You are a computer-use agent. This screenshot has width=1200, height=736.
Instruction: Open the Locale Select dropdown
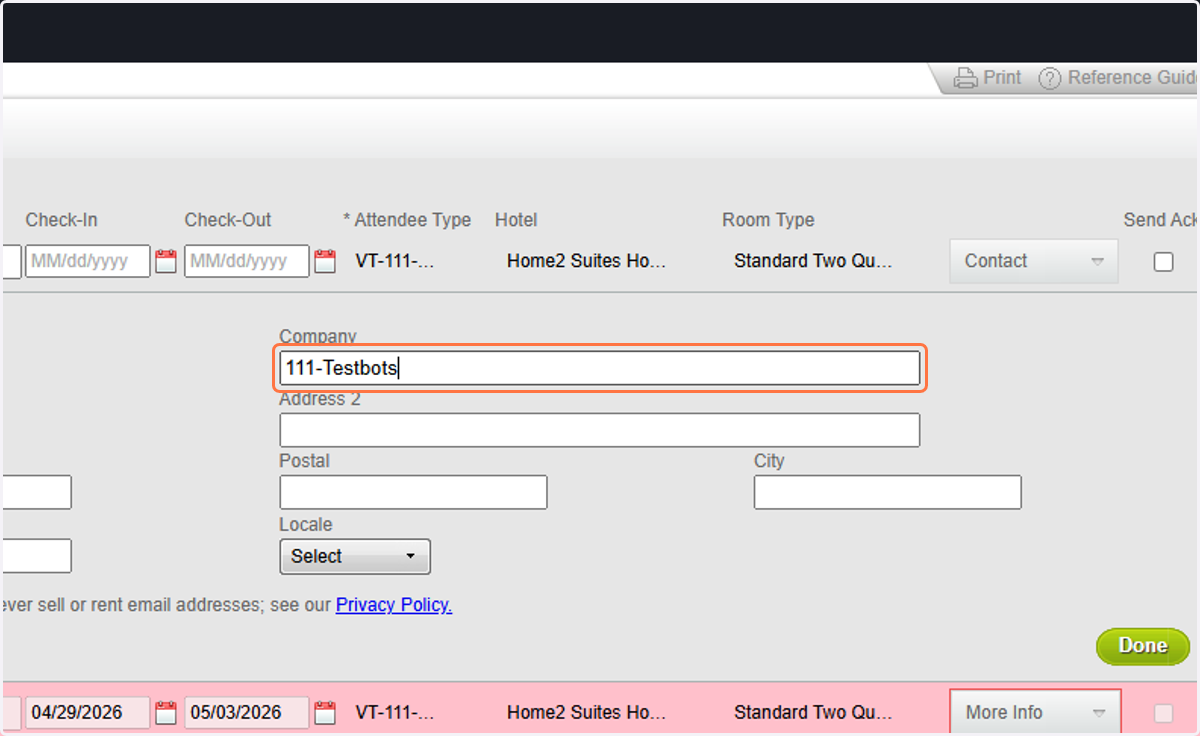pos(355,557)
